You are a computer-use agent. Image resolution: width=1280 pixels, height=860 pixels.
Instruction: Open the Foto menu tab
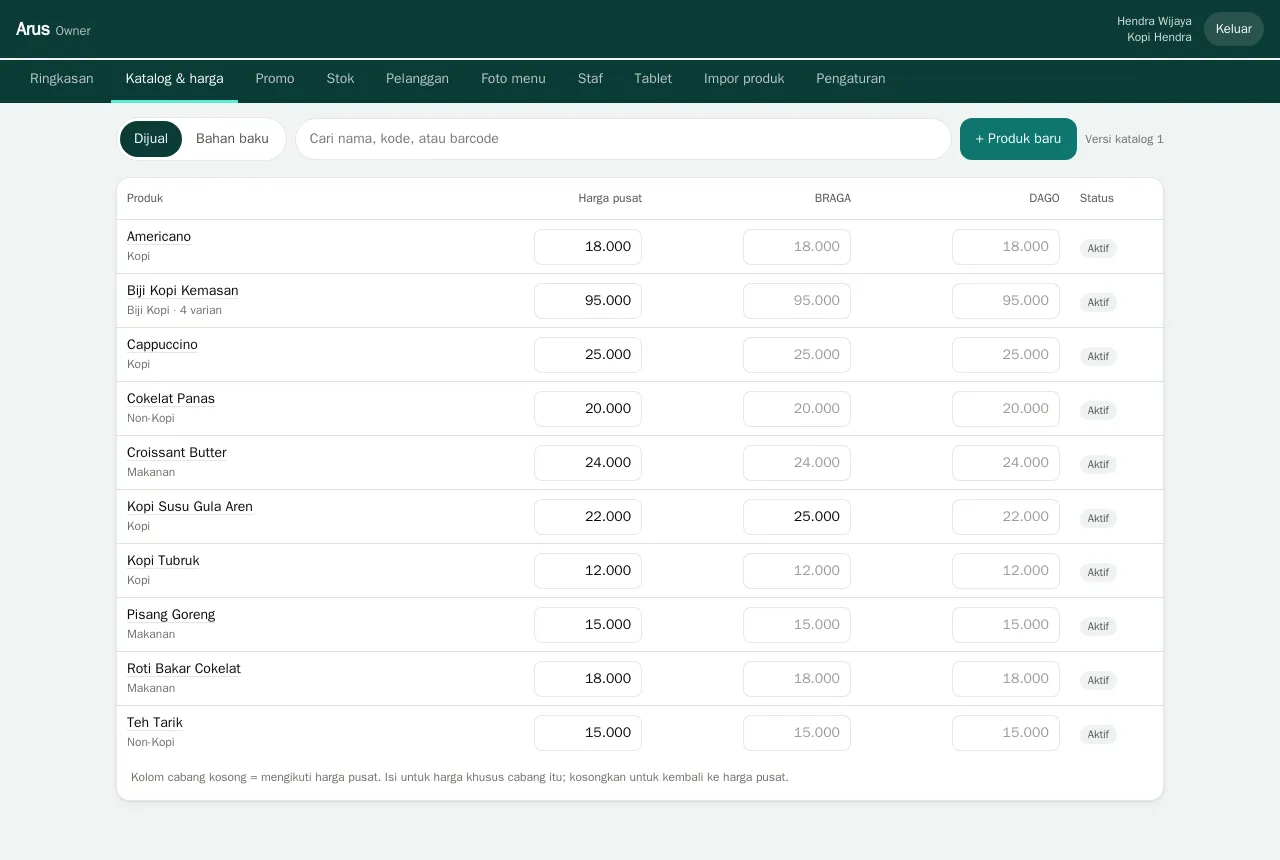tap(513, 79)
